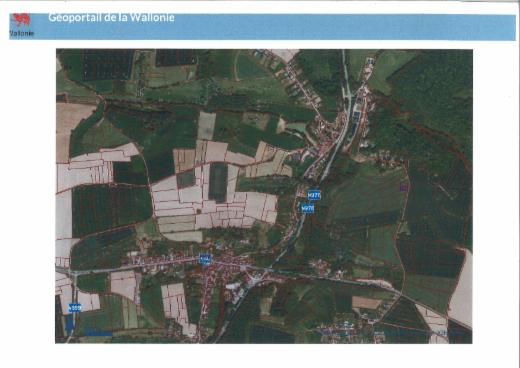This screenshot has width=520, height=368.
Task: Open the Géoportail de la Wallonie title link
Action: [111, 17]
